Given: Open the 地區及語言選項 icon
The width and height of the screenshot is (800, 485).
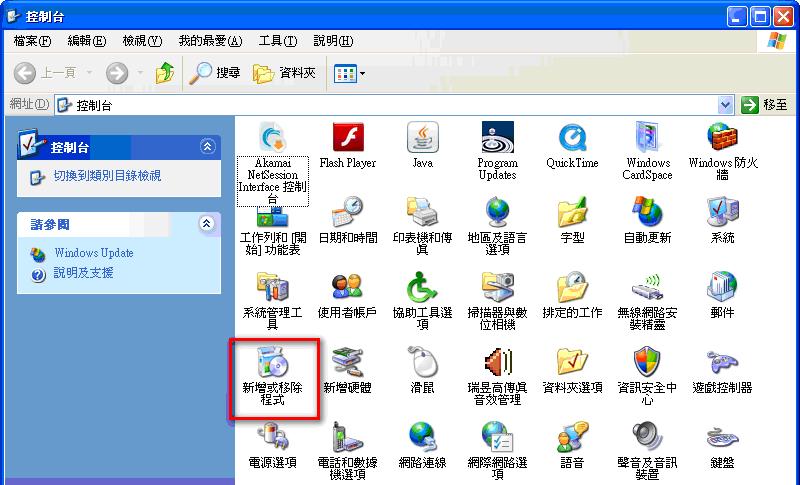Looking at the screenshot, I should 497,212.
